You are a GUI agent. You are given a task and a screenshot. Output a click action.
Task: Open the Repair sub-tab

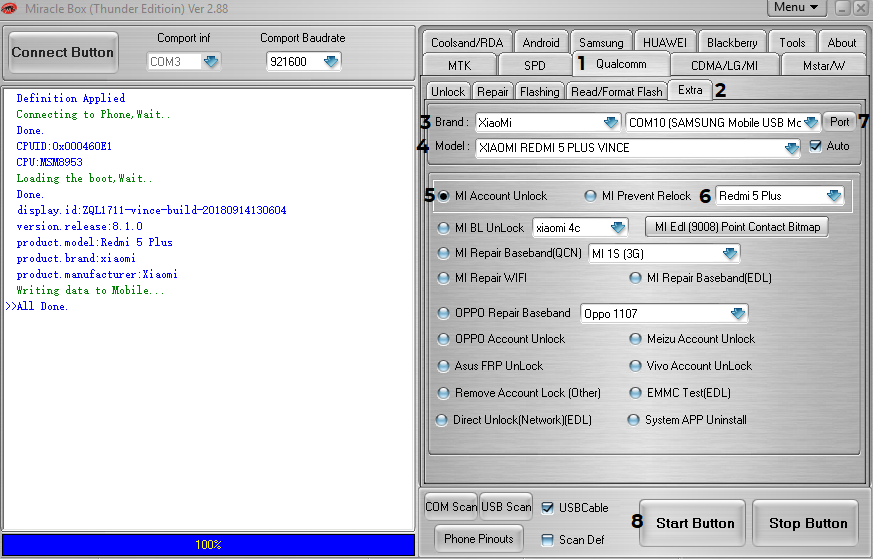[493, 91]
